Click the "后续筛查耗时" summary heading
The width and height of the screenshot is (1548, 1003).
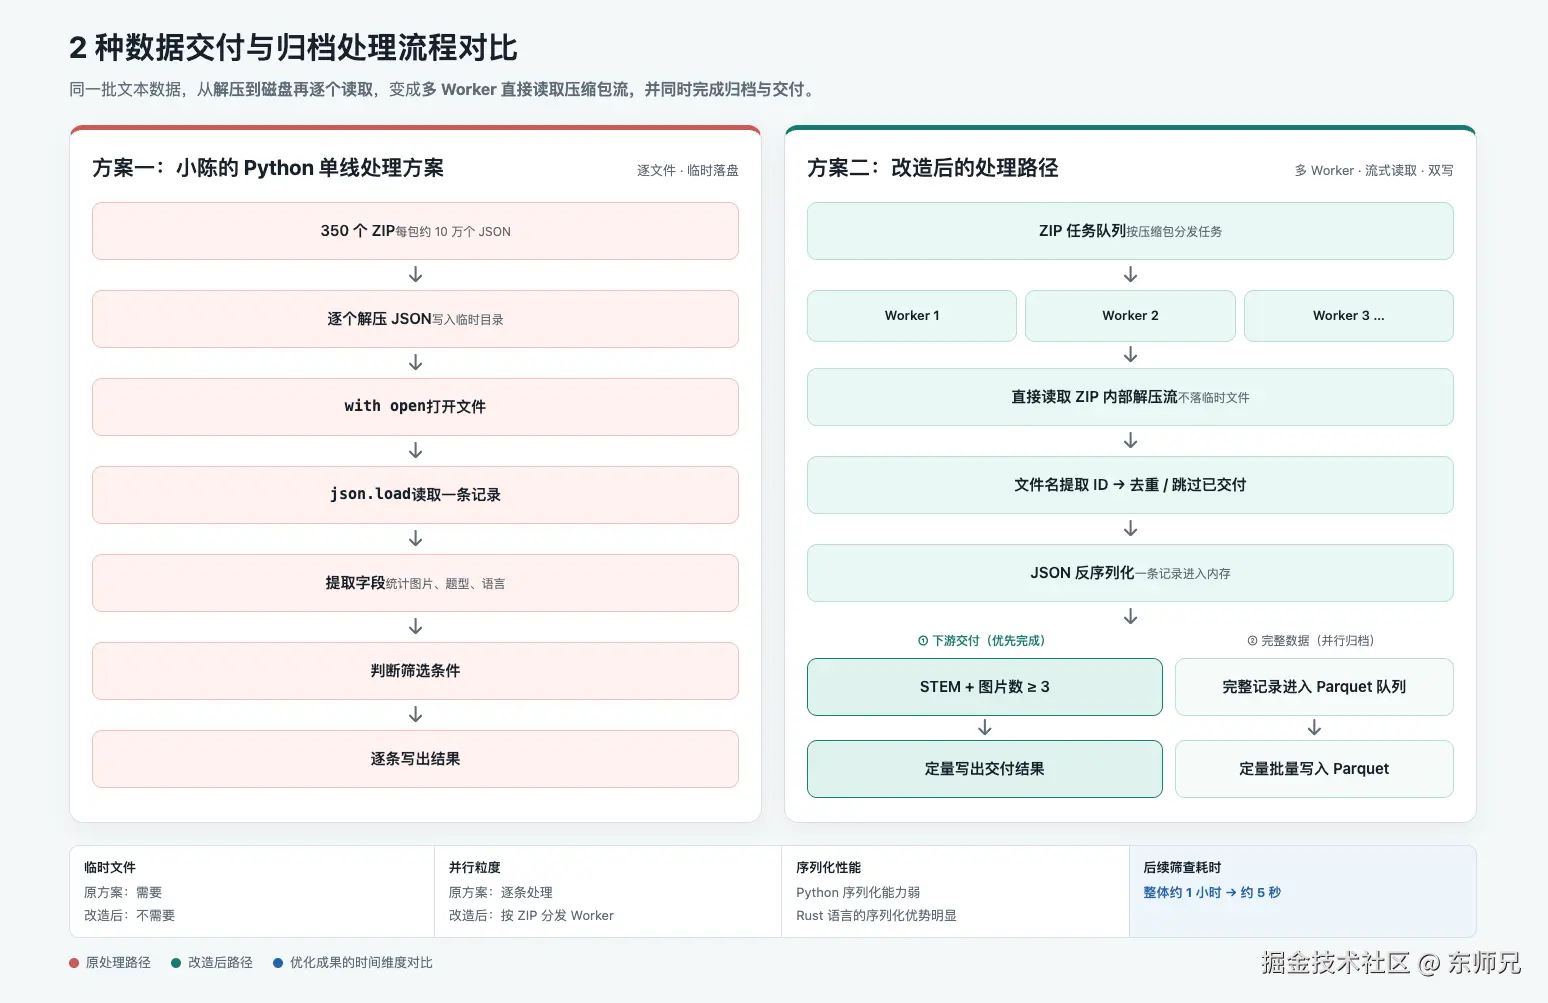(x=1182, y=868)
